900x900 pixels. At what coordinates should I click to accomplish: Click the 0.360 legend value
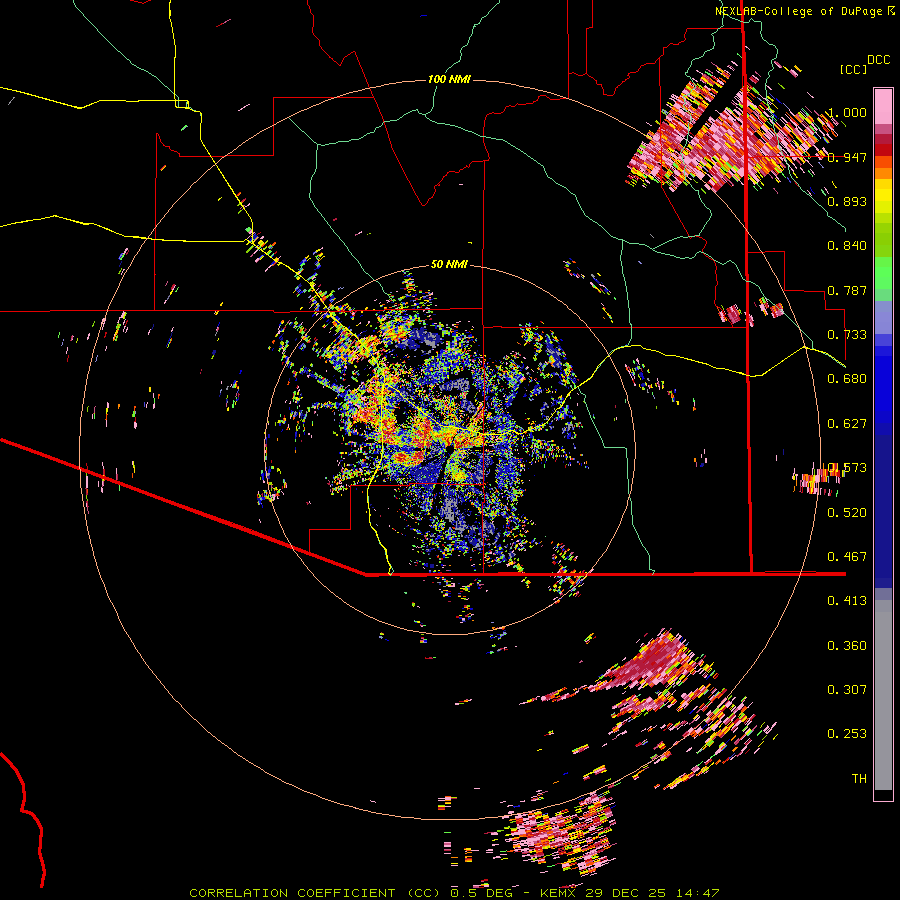pos(847,646)
